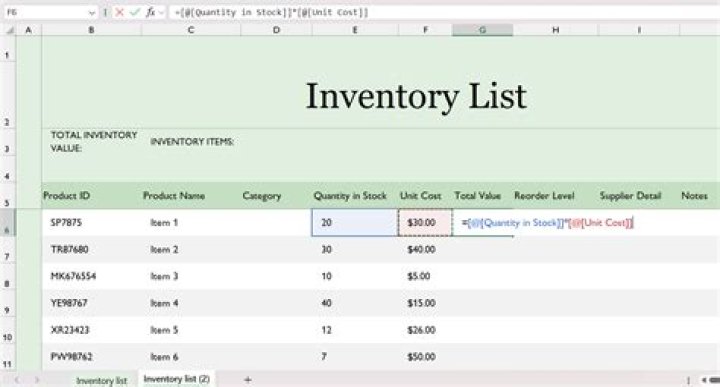Image resolution: width=720 pixels, height=387 pixels.
Task: Select quantity cell showing 20
Action: pos(355,223)
